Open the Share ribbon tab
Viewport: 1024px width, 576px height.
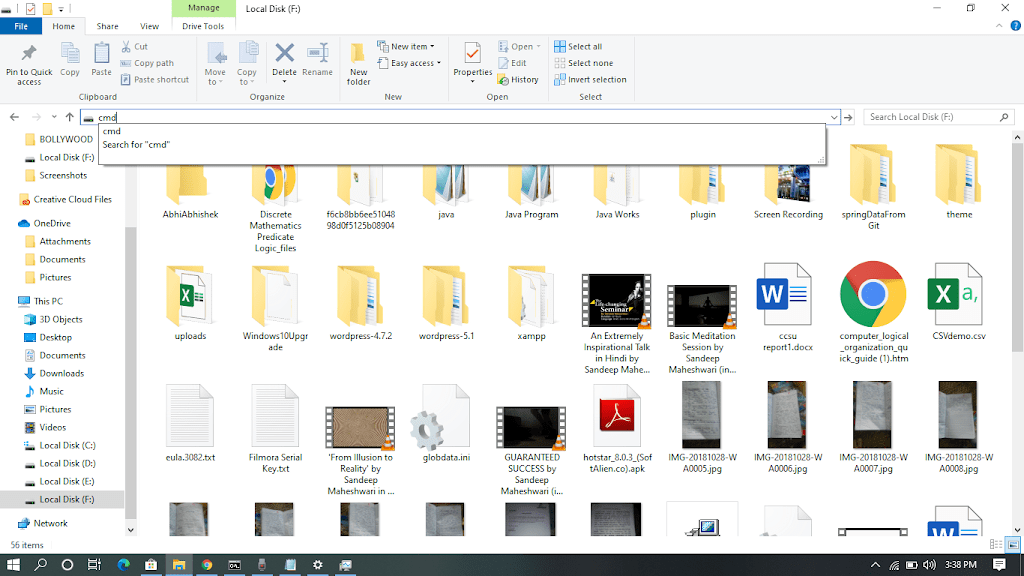107,26
